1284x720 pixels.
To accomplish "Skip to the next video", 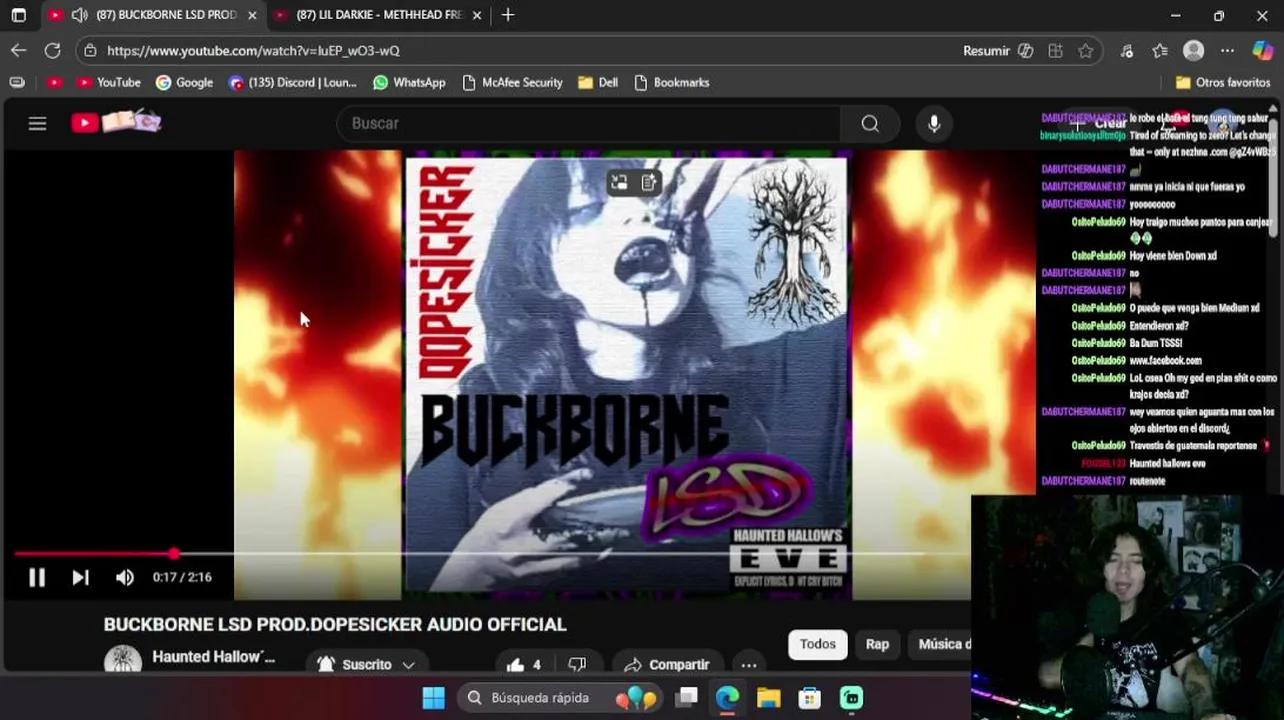I will coord(81,577).
